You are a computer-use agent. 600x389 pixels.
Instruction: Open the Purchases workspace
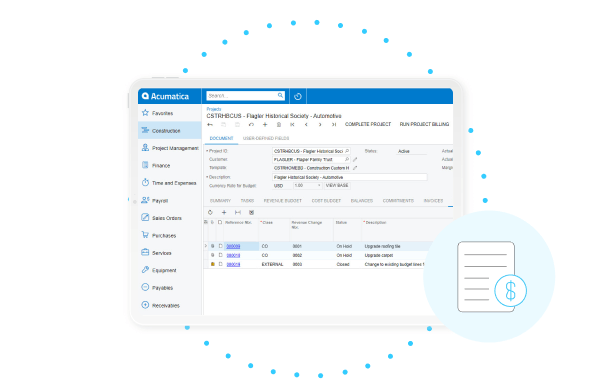(170, 235)
